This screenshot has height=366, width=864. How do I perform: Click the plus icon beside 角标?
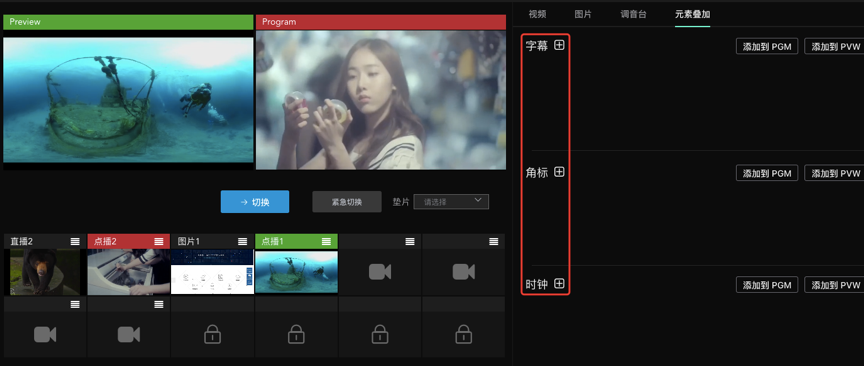pyautogui.click(x=559, y=172)
